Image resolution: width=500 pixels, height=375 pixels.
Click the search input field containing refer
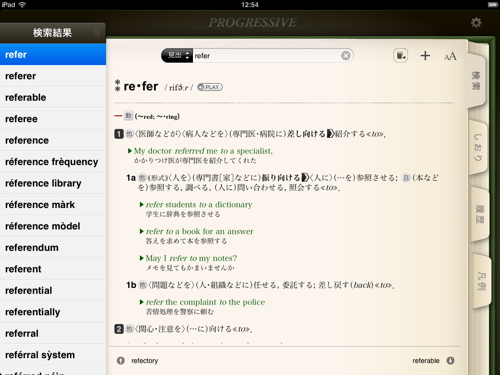pyautogui.click(x=267, y=55)
